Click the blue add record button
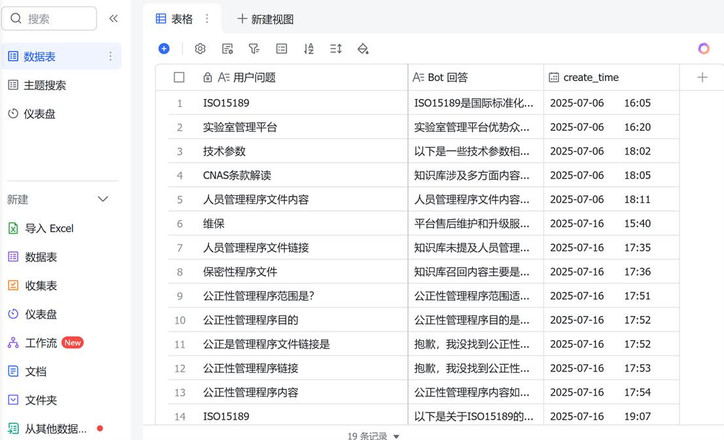 (x=164, y=48)
